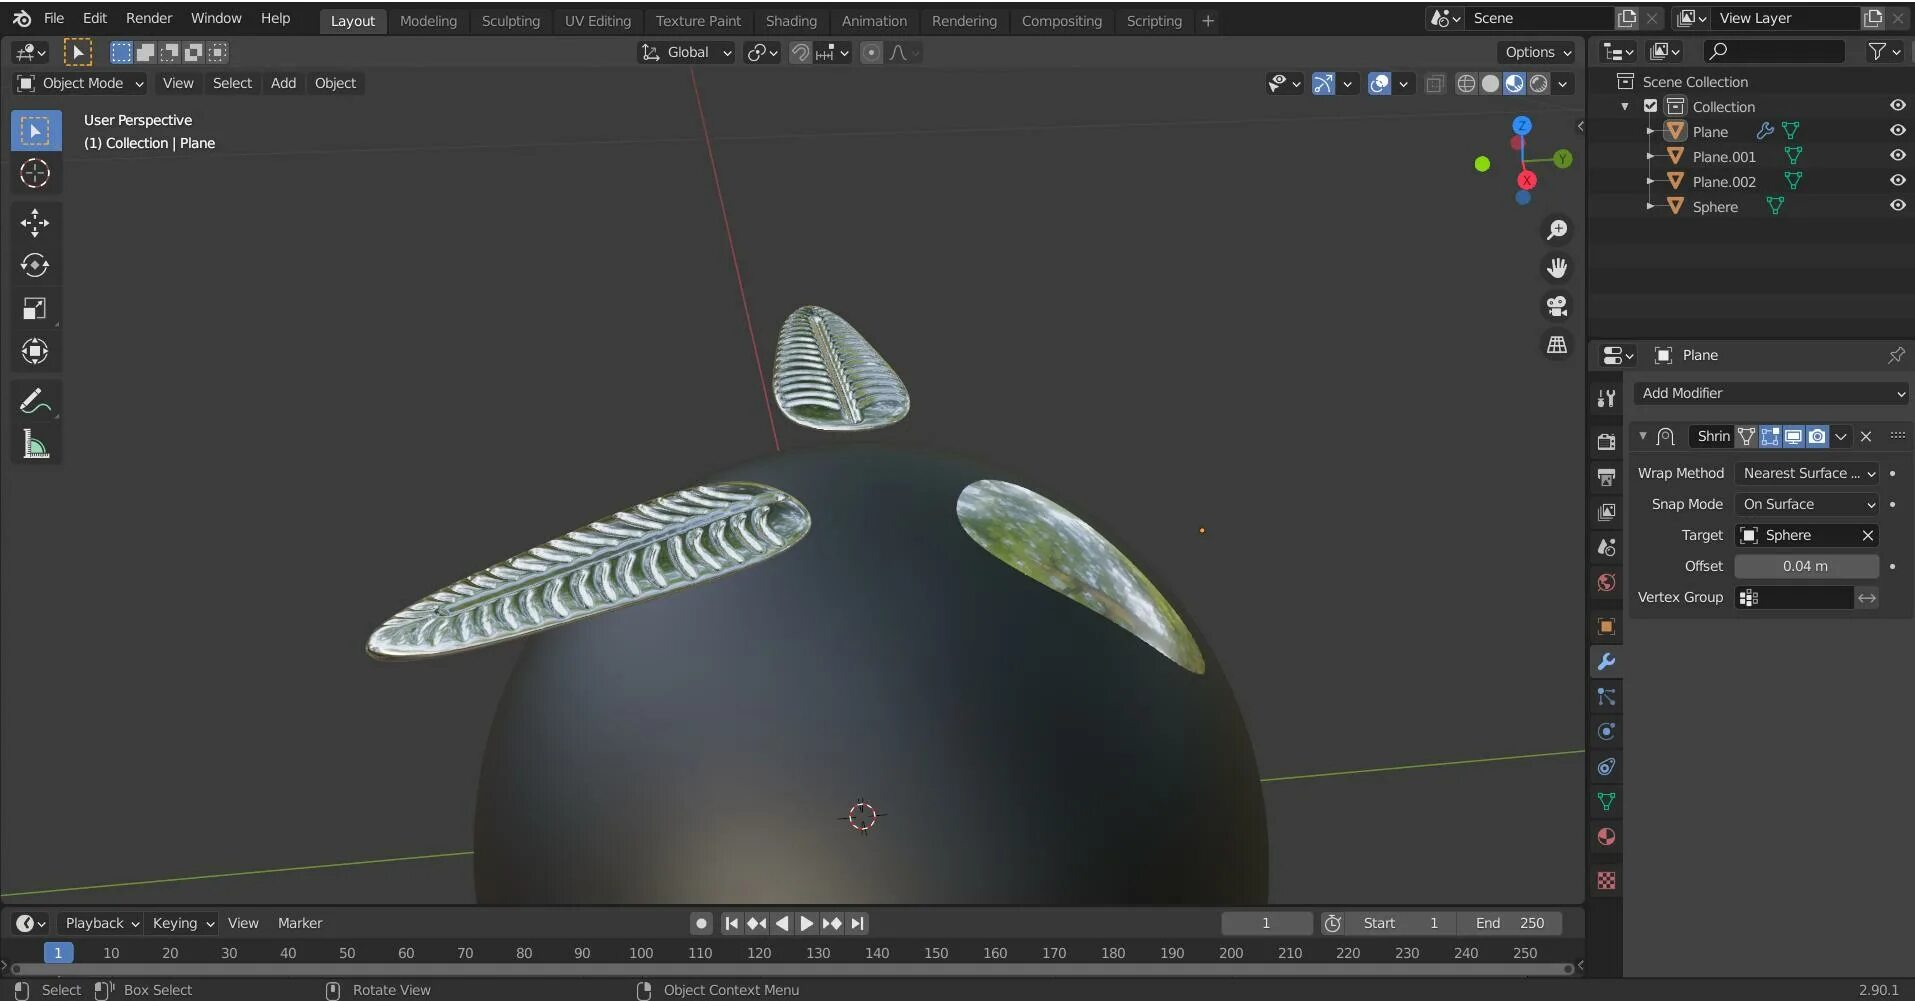Switch to the UV Editing workspace tab
The height and width of the screenshot is (1001, 1915).
pos(598,20)
